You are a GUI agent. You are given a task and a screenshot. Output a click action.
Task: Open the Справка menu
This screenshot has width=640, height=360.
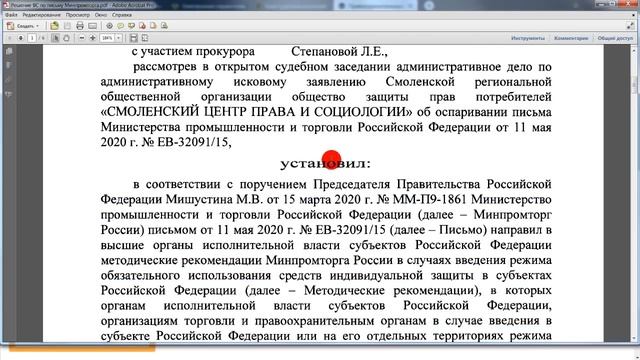coord(122,15)
